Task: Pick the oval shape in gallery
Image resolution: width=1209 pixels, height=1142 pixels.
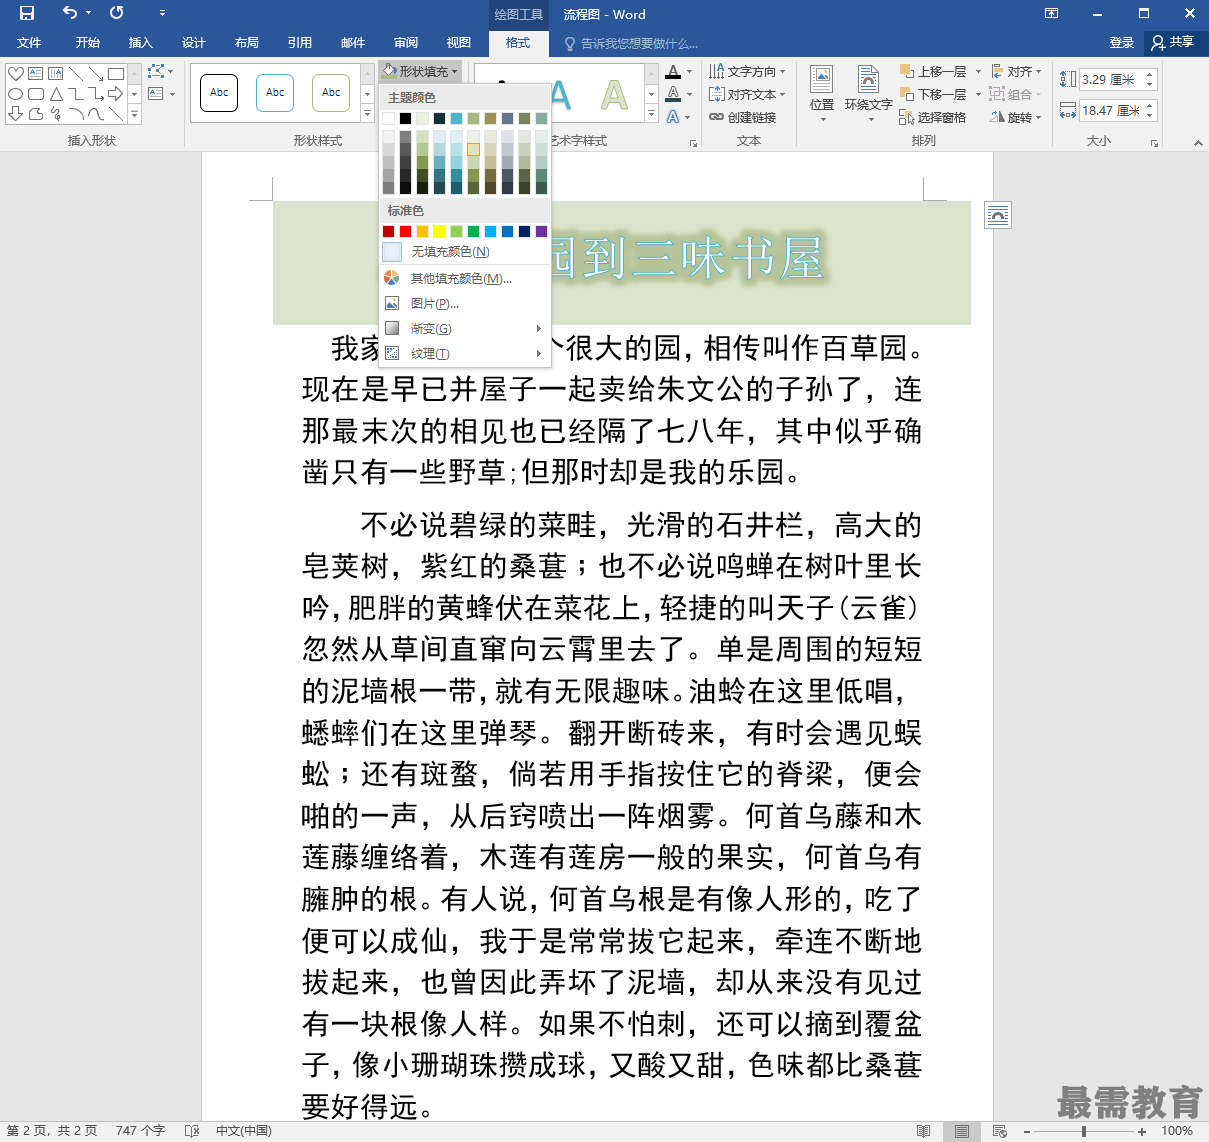Action: click(x=16, y=94)
